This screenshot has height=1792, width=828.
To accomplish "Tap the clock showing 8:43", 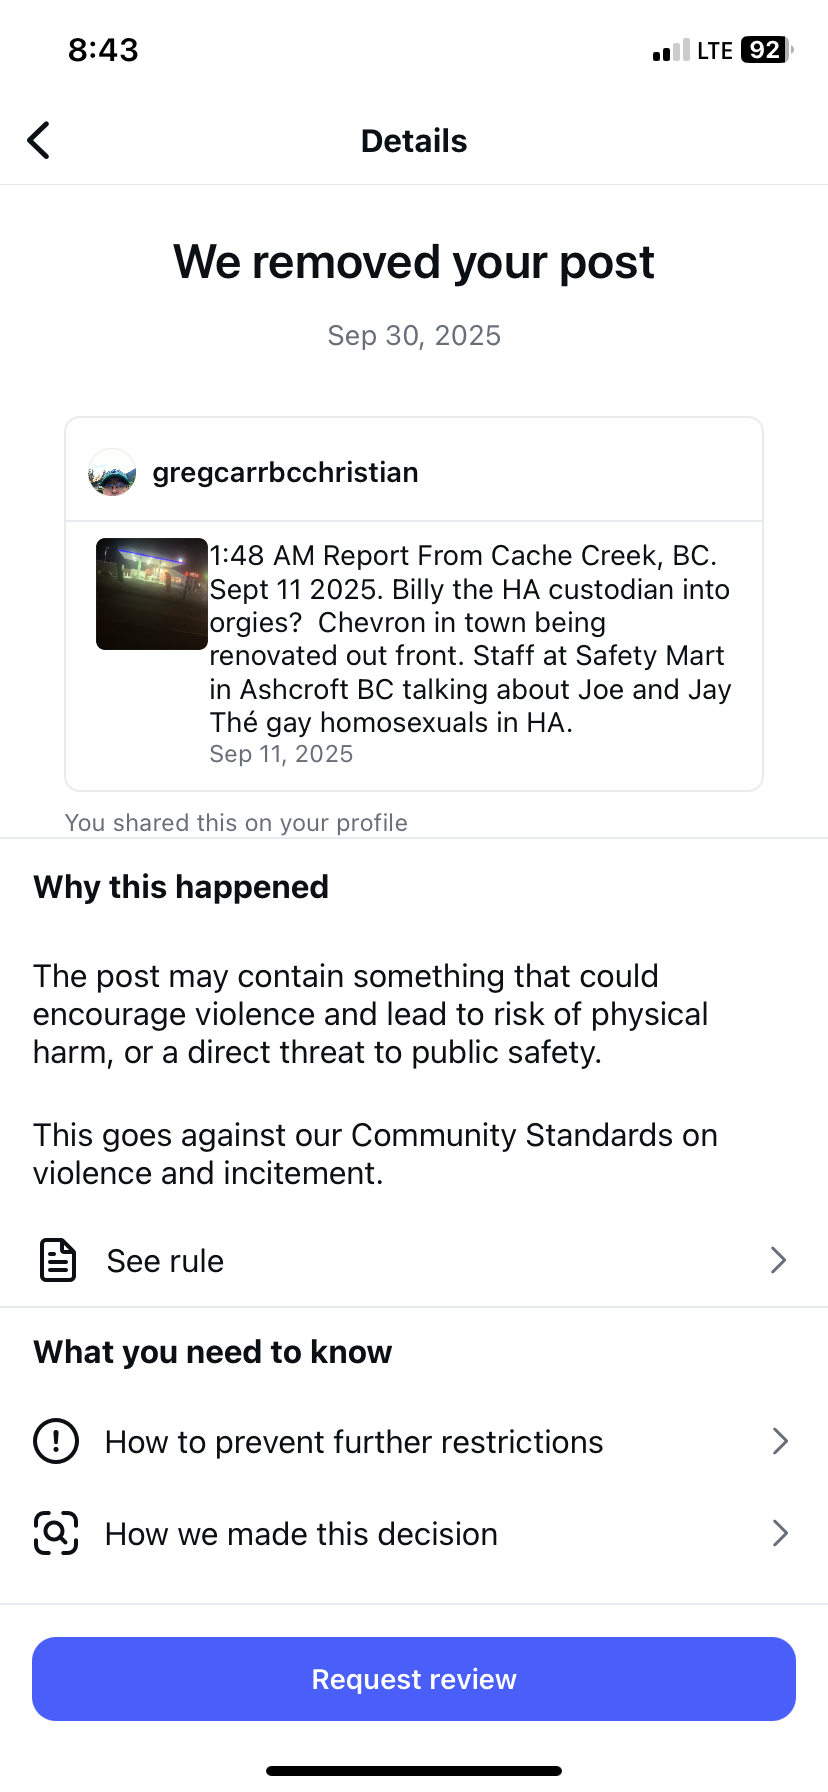I will pyautogui.click(x=103, y=50).
